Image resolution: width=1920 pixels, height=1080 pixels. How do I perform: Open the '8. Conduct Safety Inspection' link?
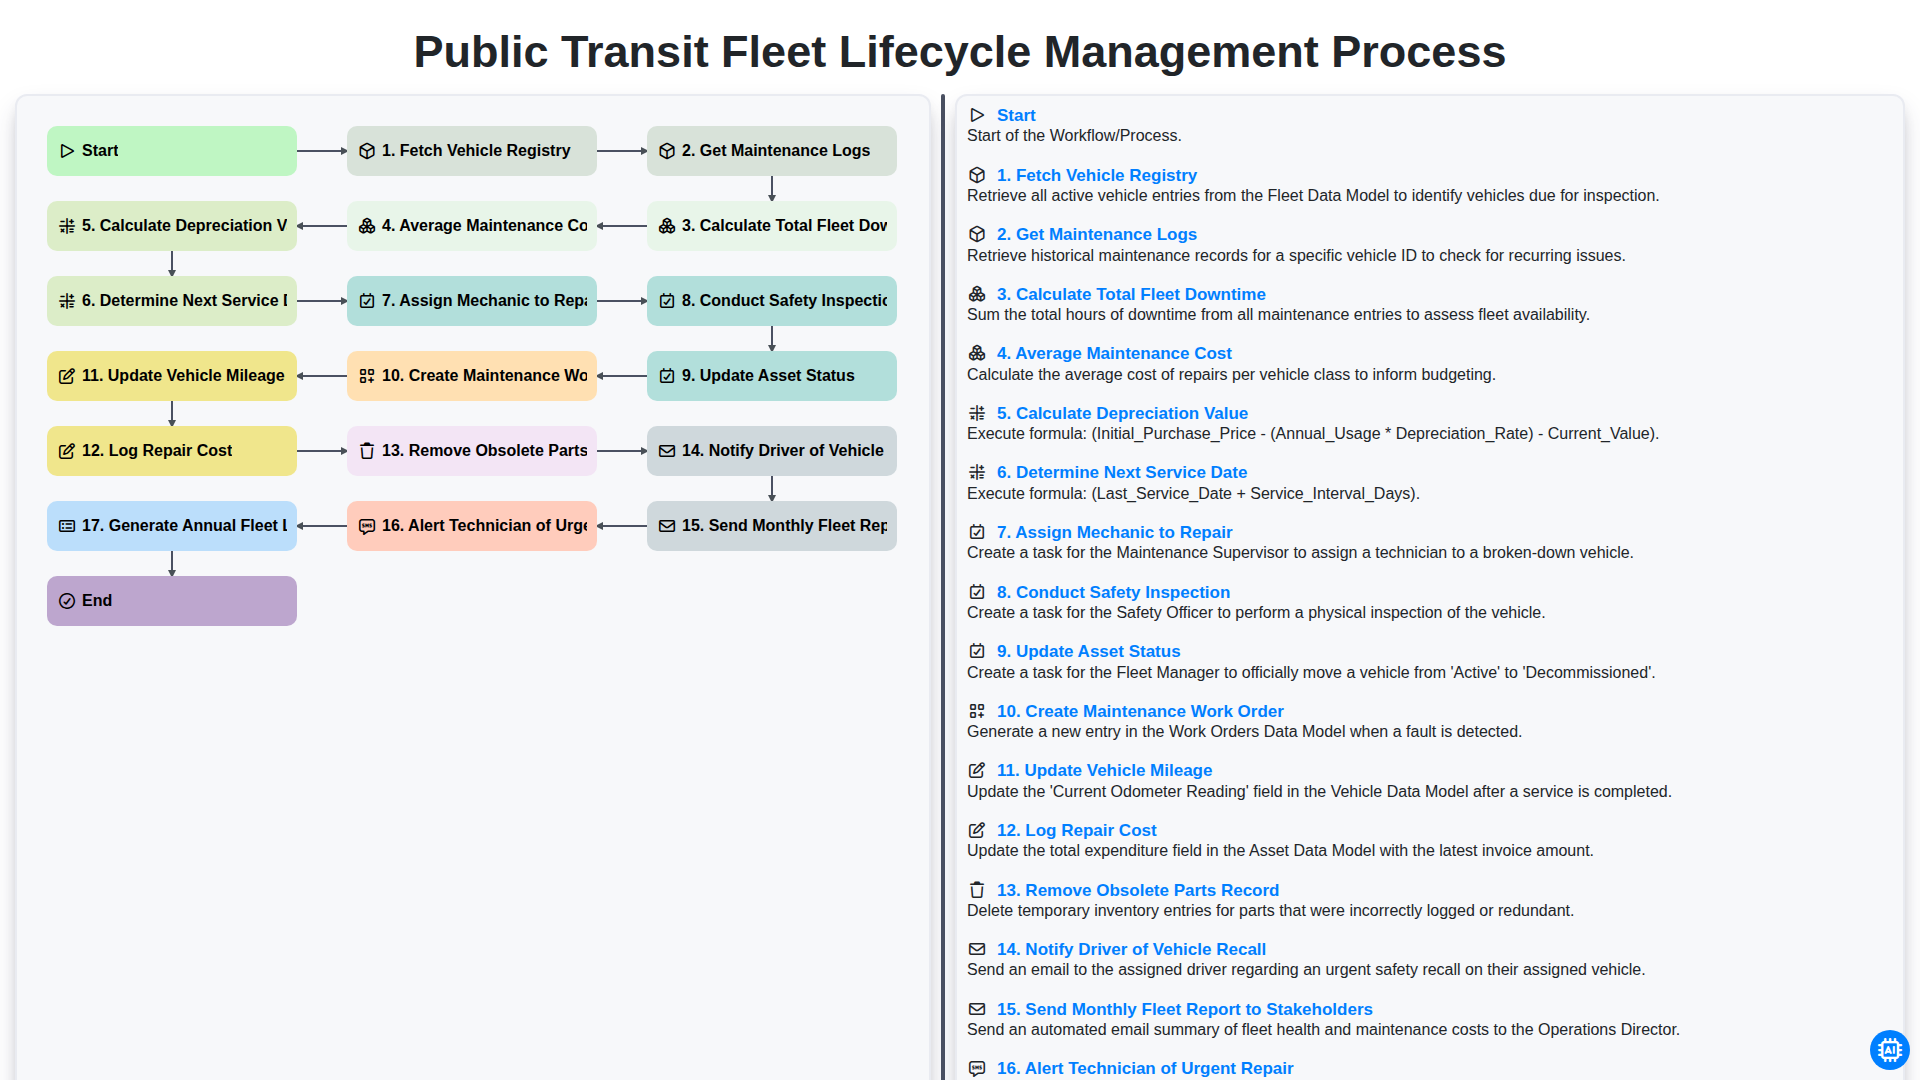1113,592
